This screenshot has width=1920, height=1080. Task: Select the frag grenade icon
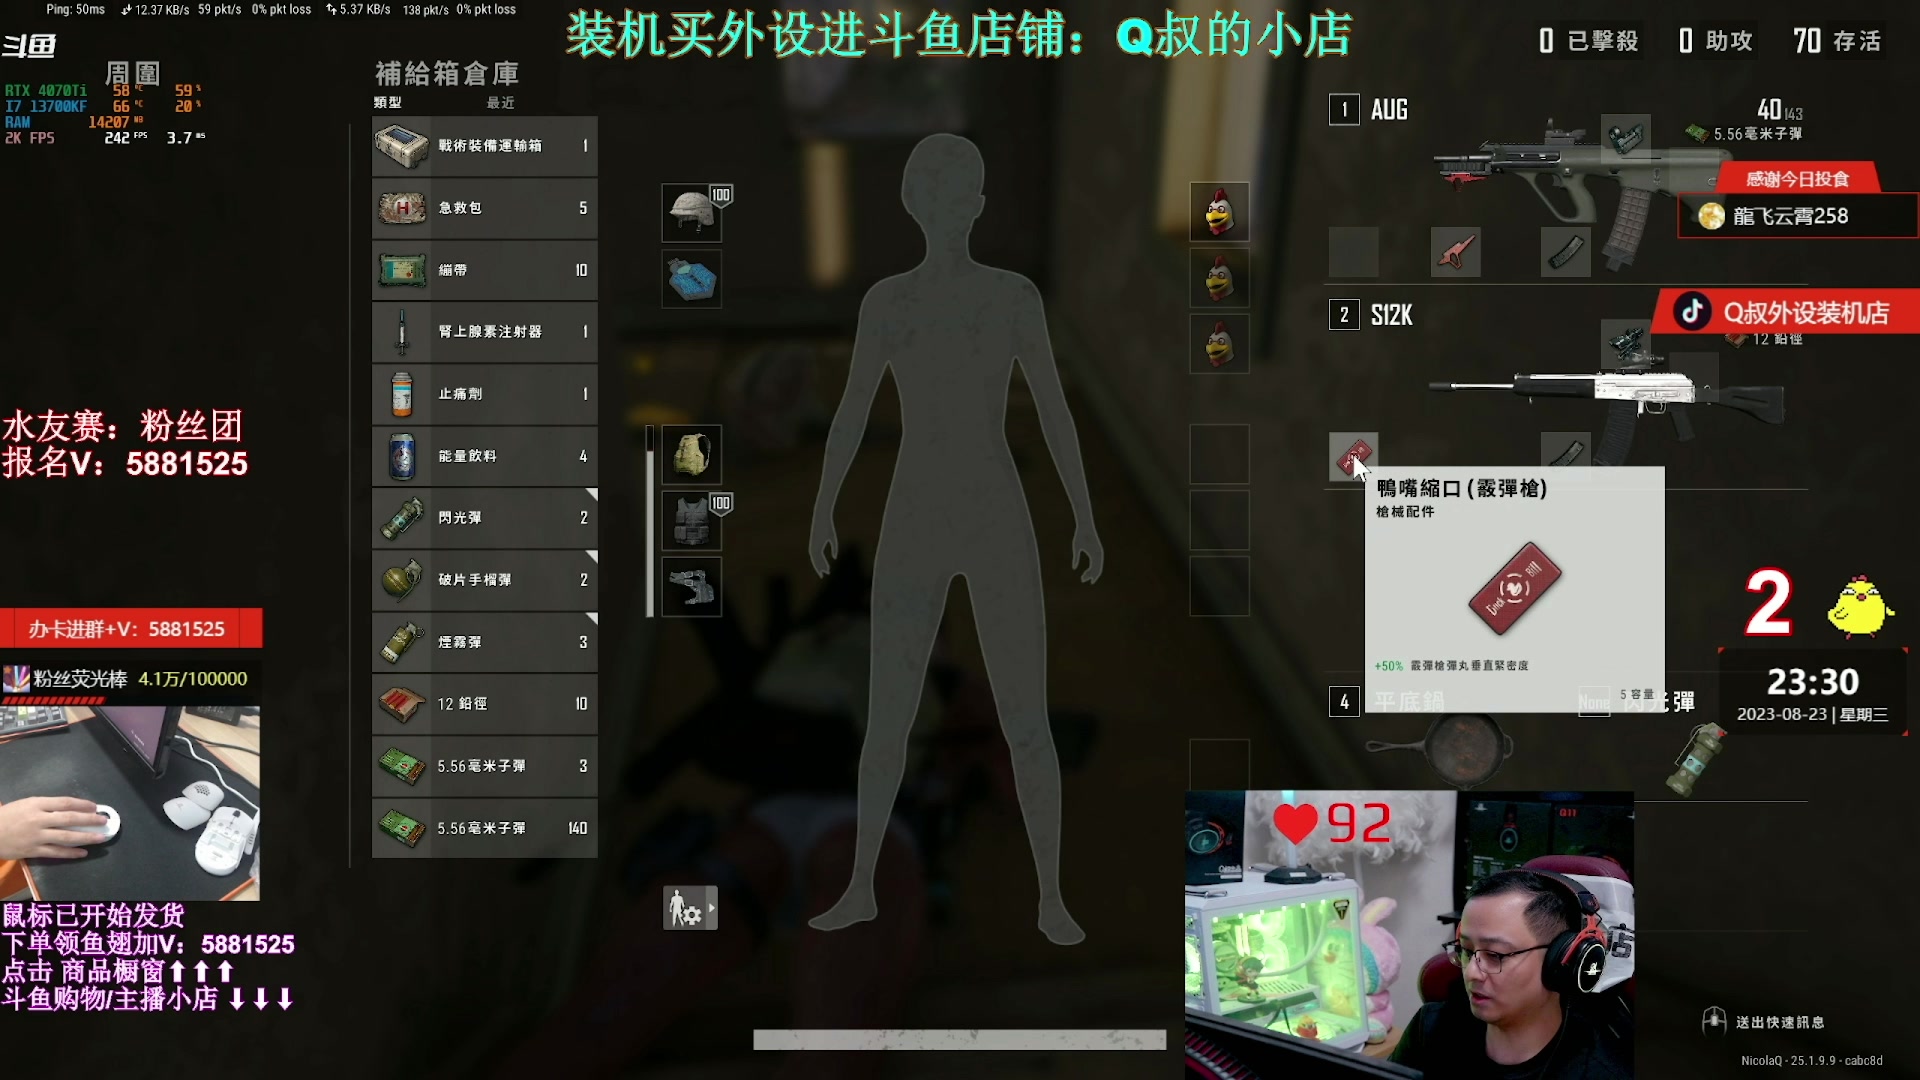(x=402, y=580)
